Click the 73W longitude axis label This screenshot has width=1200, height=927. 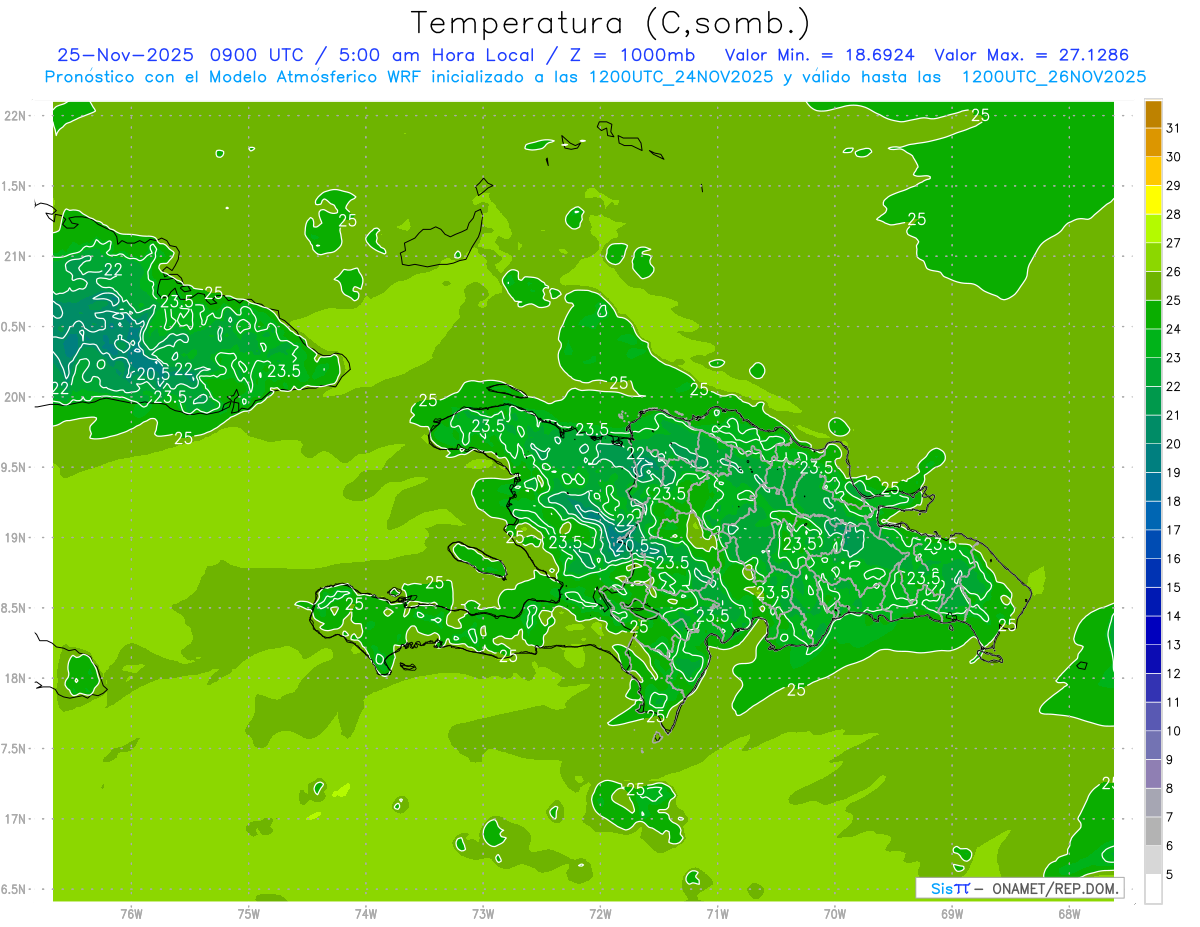click(483, 913)
